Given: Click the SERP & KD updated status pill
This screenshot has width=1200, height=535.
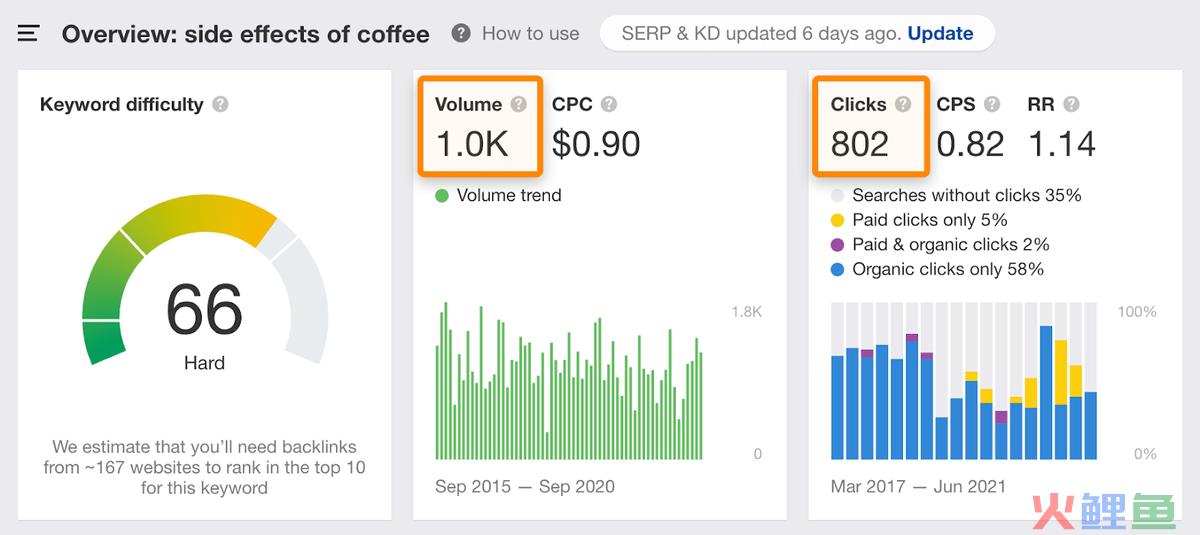Looking at the screenshot, I should click(x=797, y=33).
